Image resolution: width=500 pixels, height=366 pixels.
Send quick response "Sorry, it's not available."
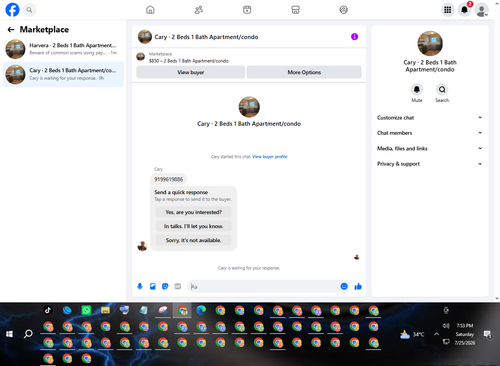pos(194,240)
